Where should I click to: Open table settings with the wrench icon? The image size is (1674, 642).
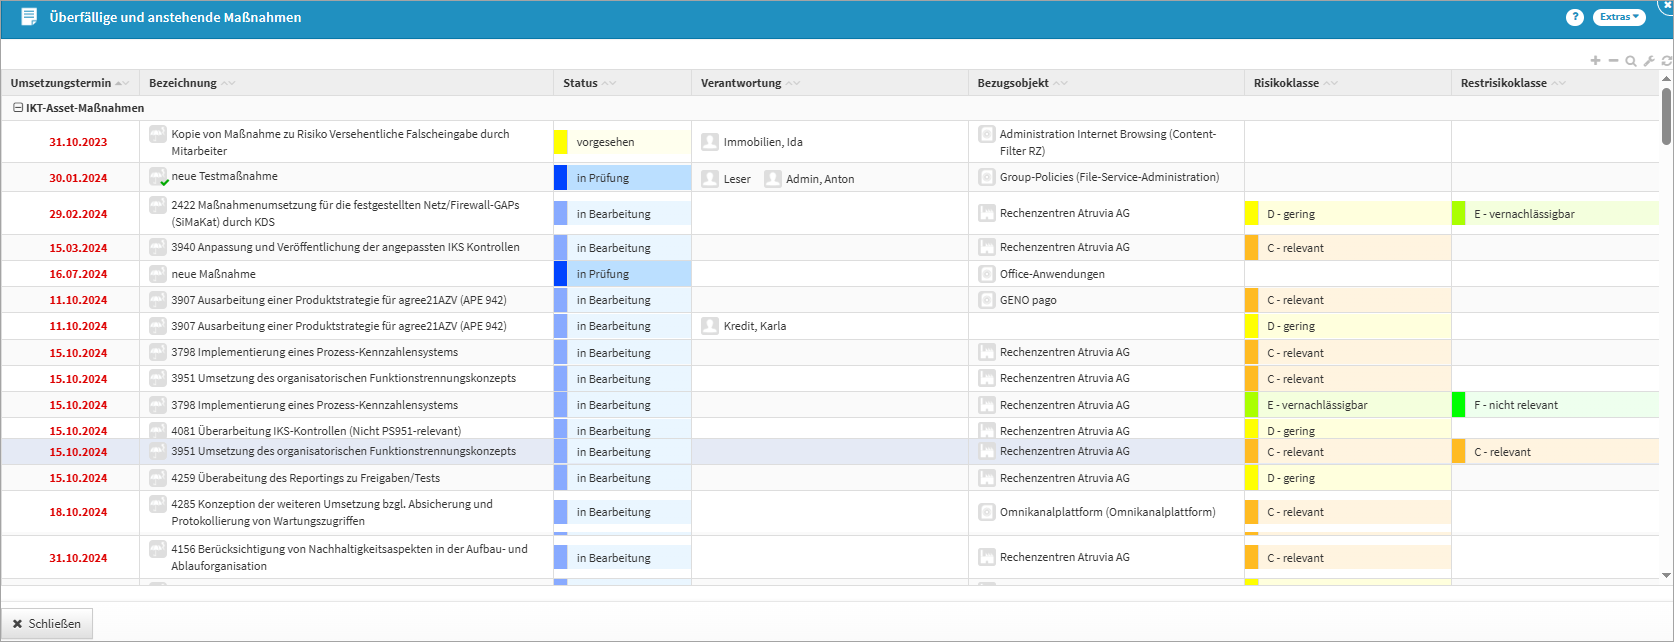[1649, 61]
